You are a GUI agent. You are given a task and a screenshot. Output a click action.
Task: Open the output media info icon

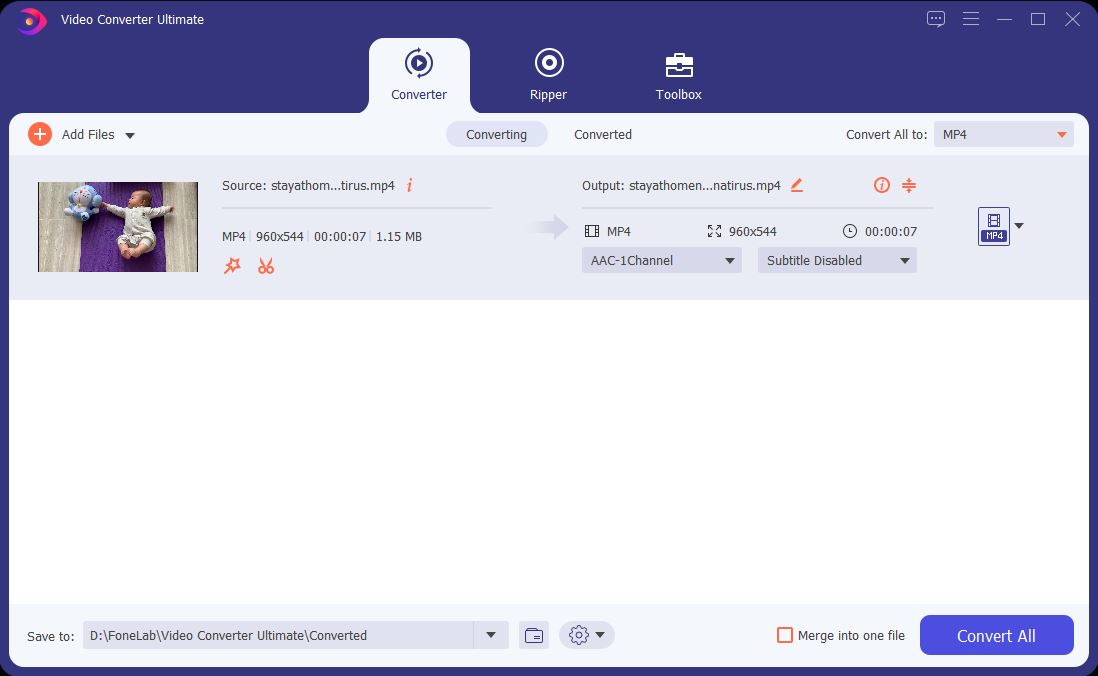point(881,185)
